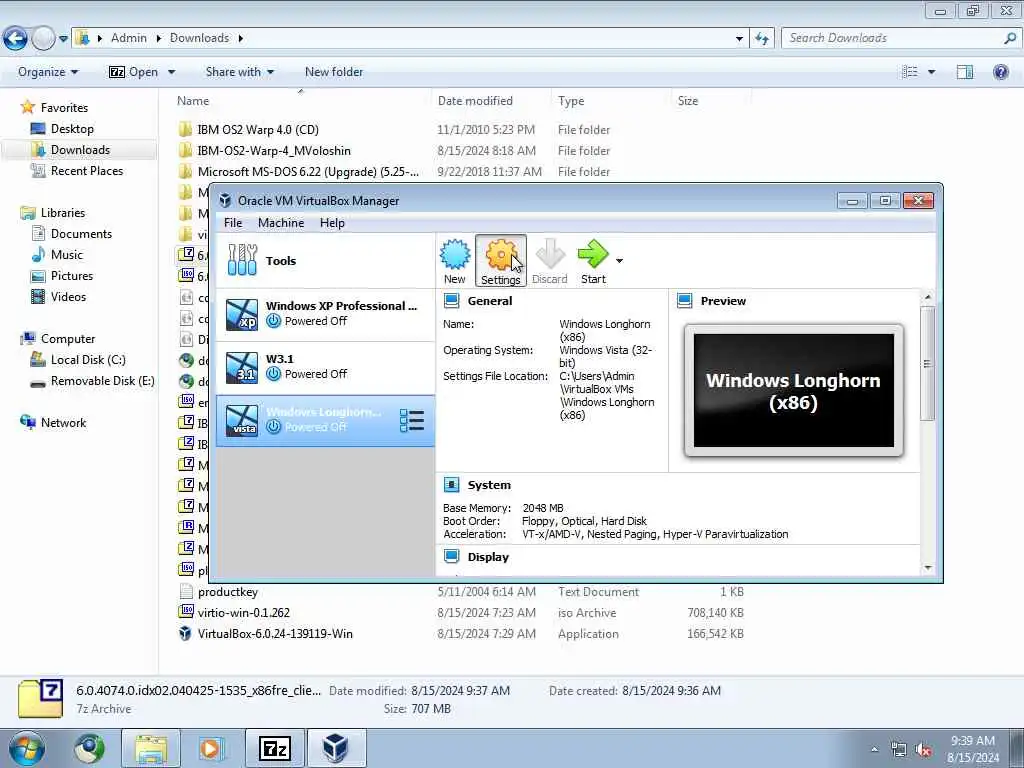The width and height of the screenshot is (1024, 768).
Task: Click the Tools icon in VirtualBox
Action: pyautogui.click(x=242, y=260)
